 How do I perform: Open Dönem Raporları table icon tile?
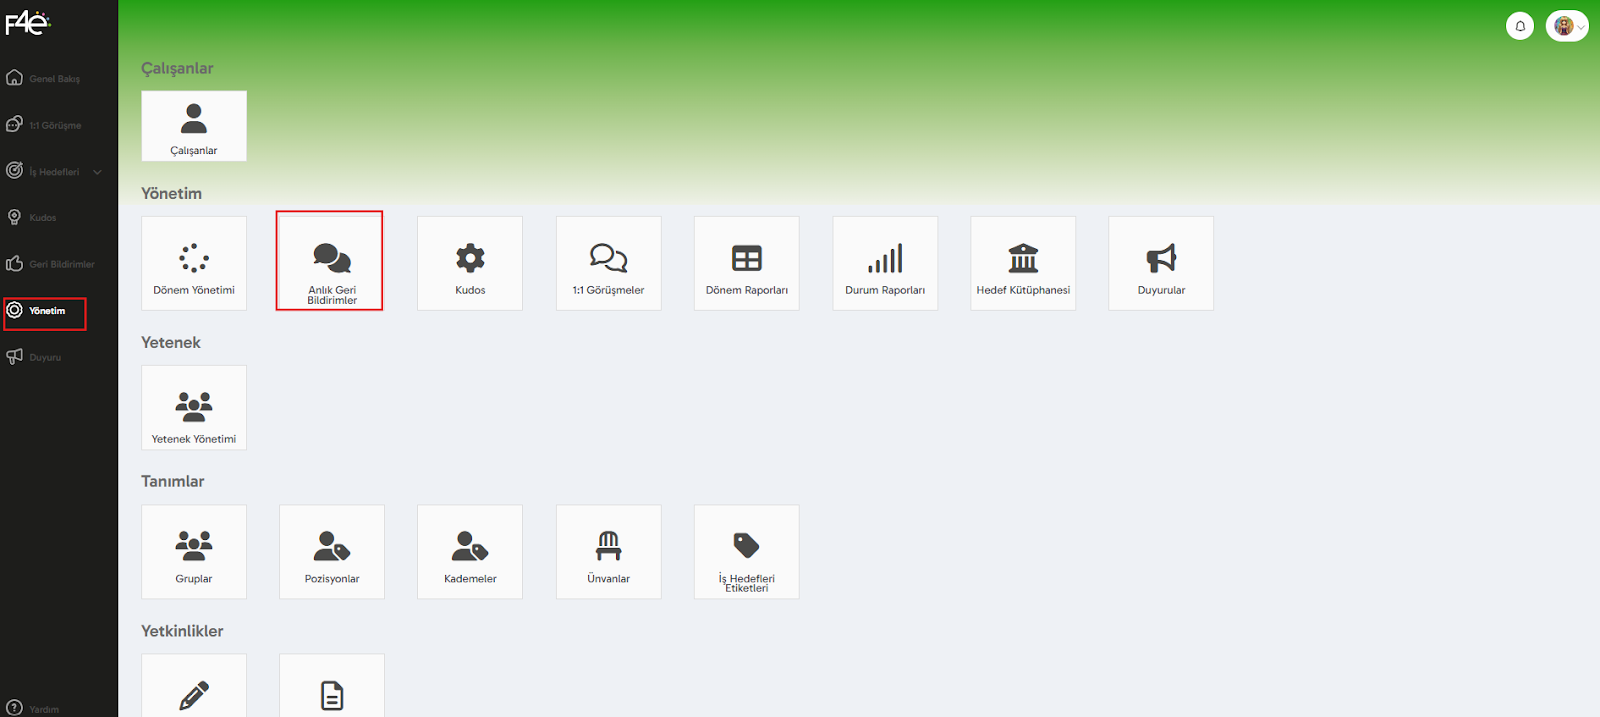(747, 263)
